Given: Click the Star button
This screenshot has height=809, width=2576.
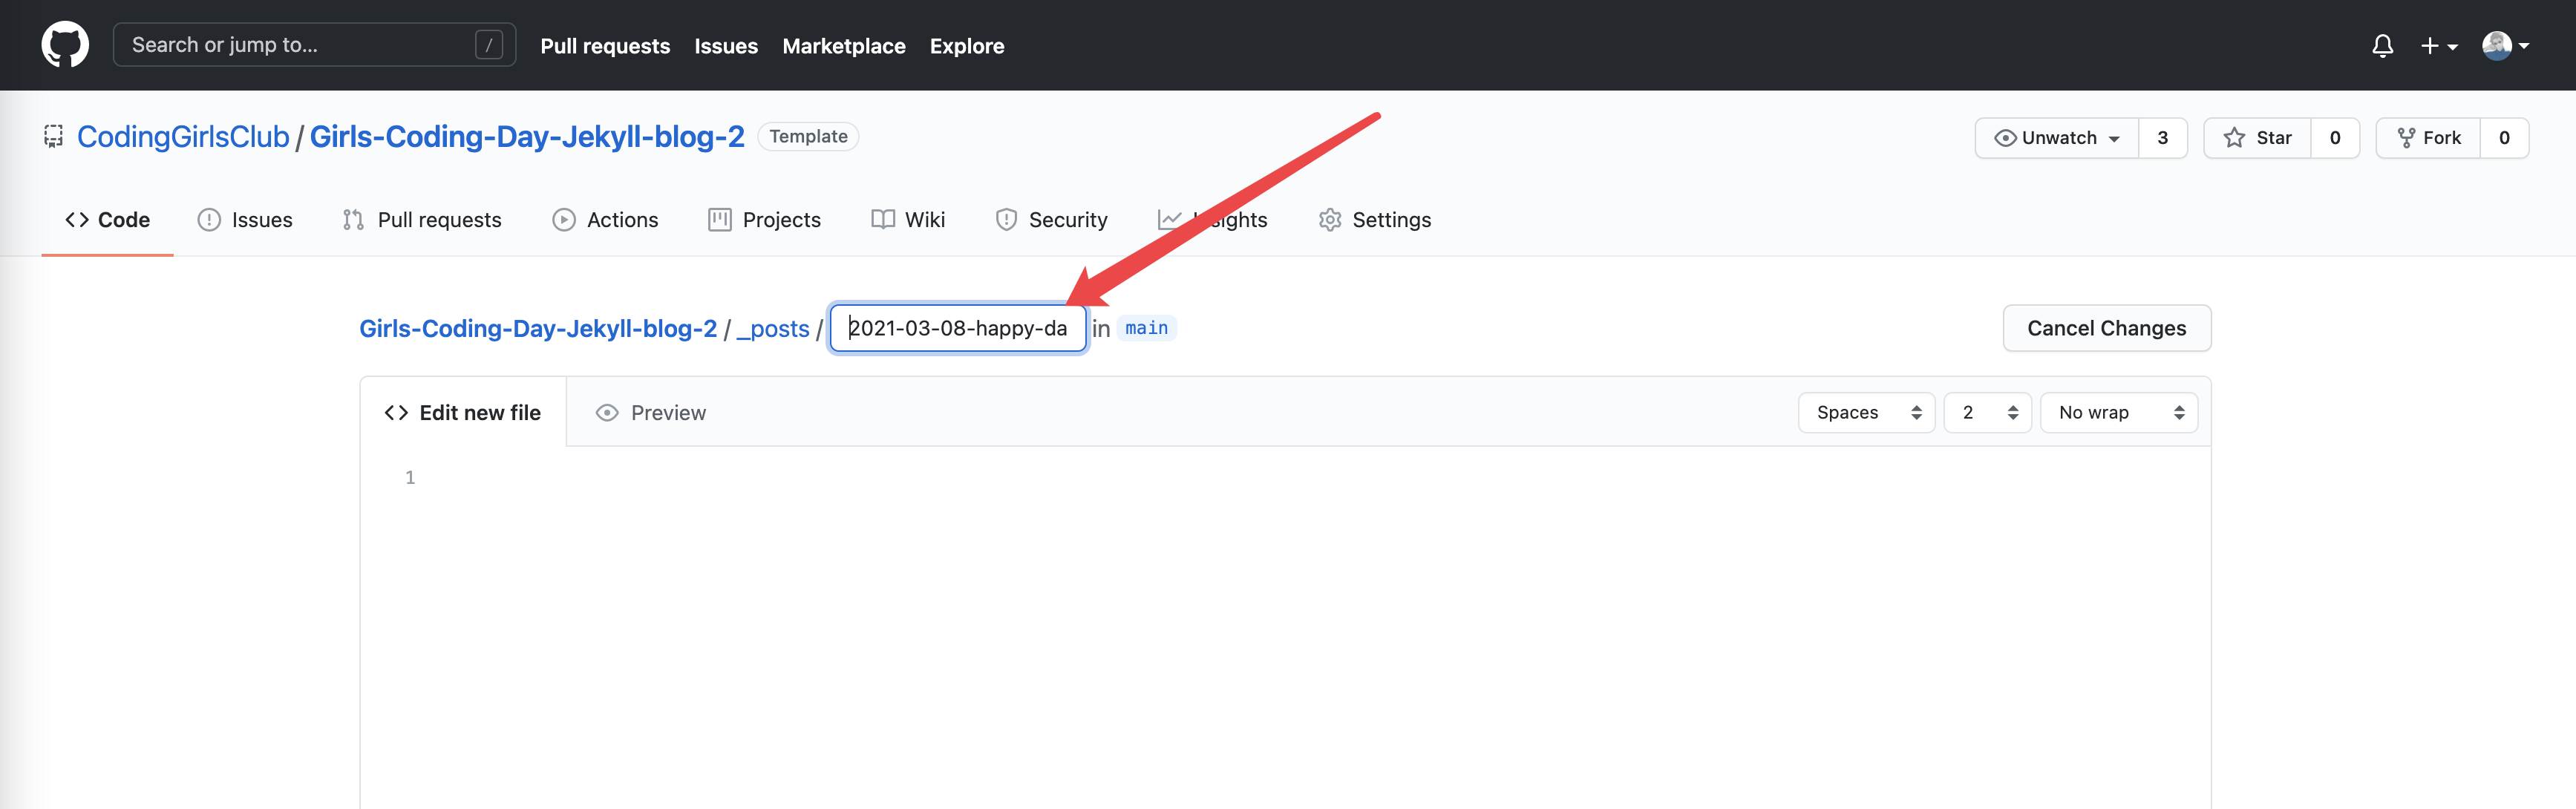Looking at the screenshot, I should click(x=2257, y=138).
